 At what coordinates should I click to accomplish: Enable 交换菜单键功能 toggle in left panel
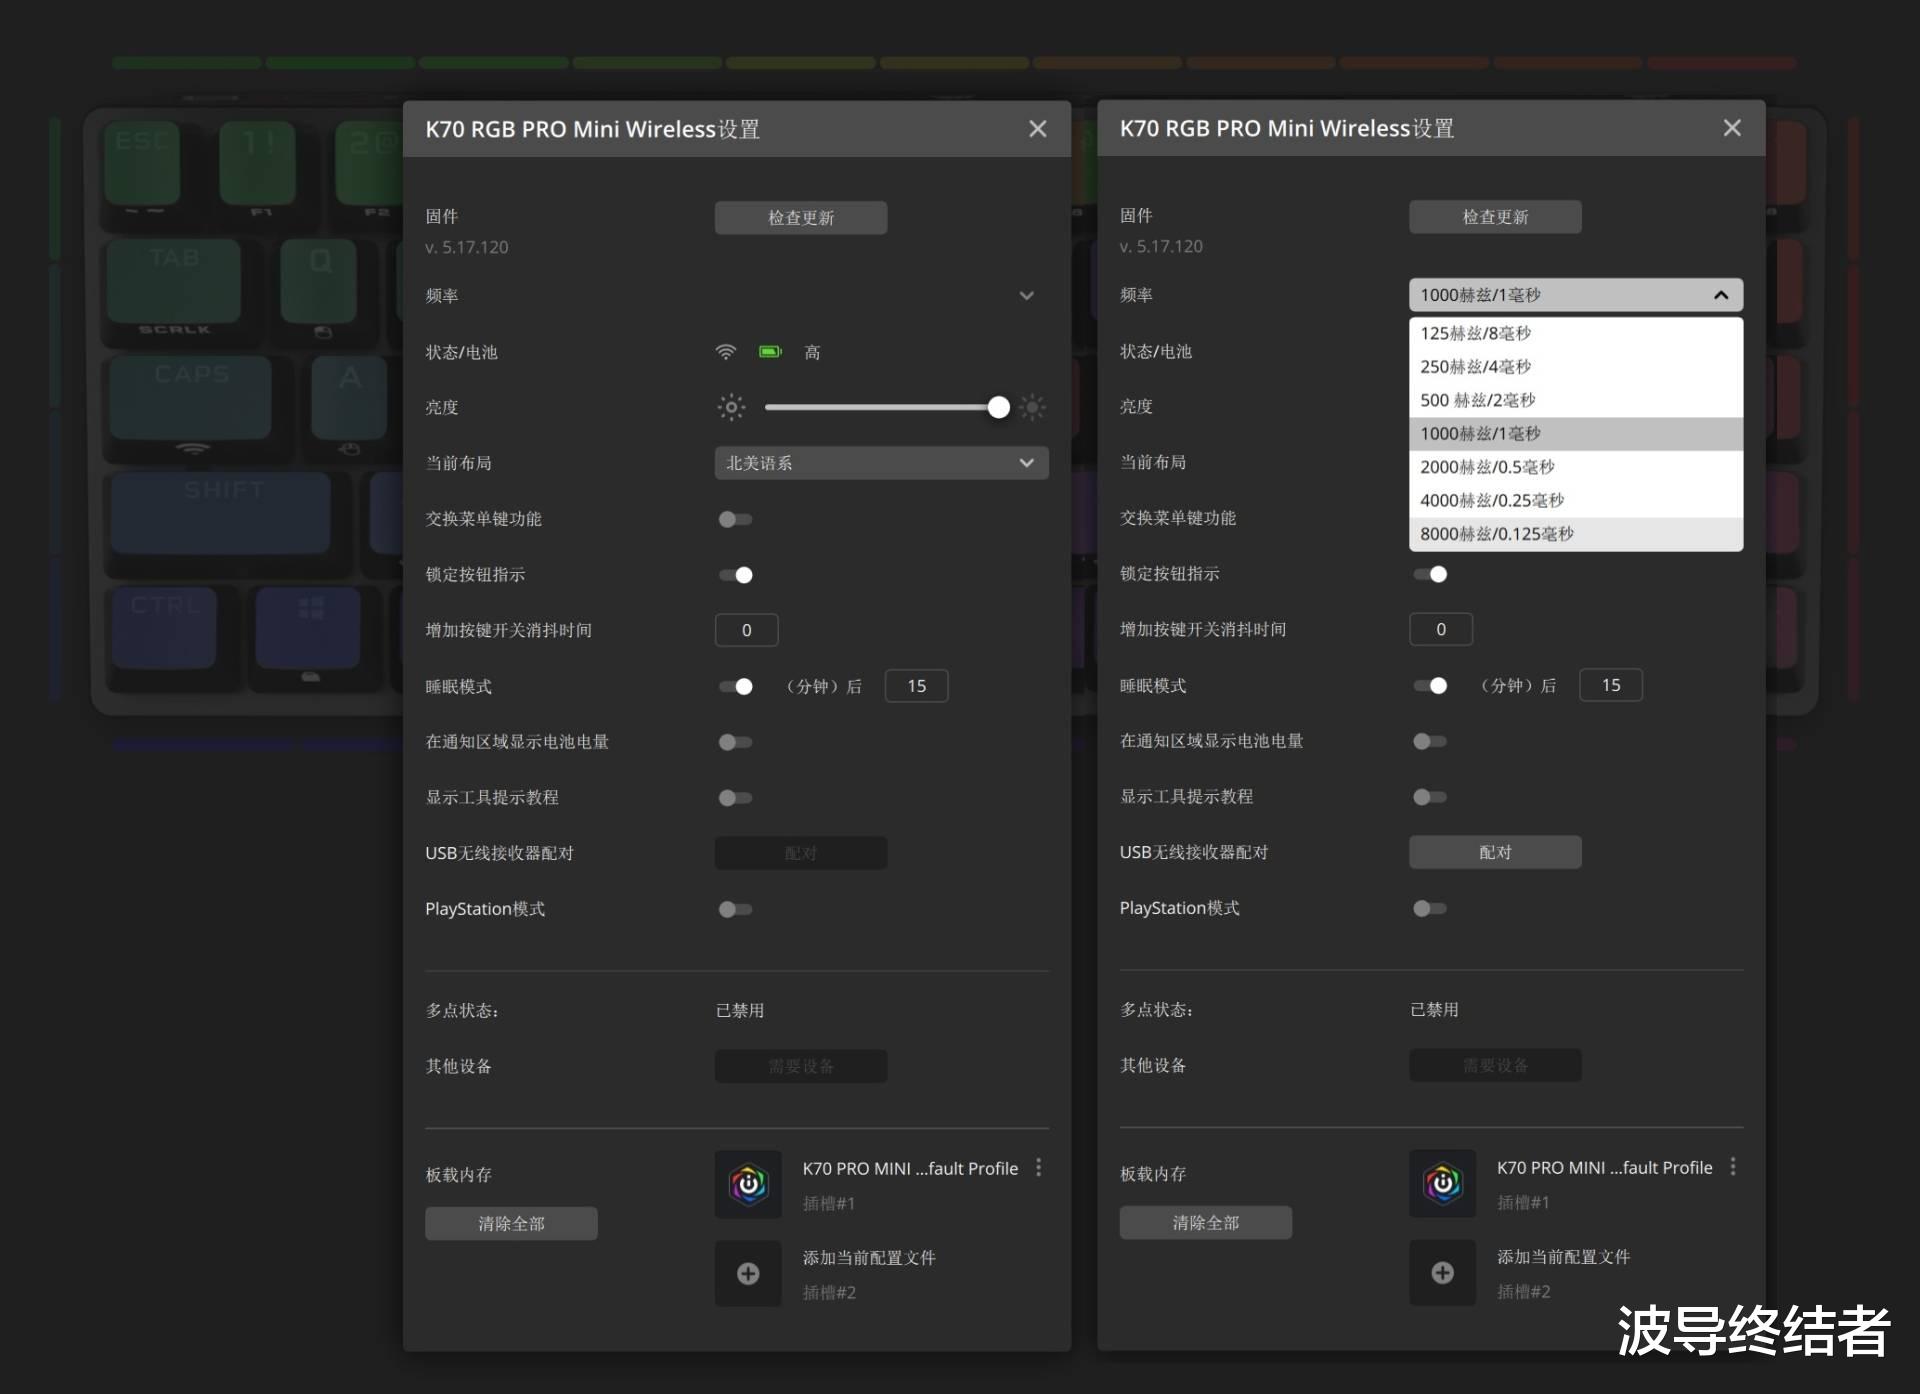tap(735, 519)
